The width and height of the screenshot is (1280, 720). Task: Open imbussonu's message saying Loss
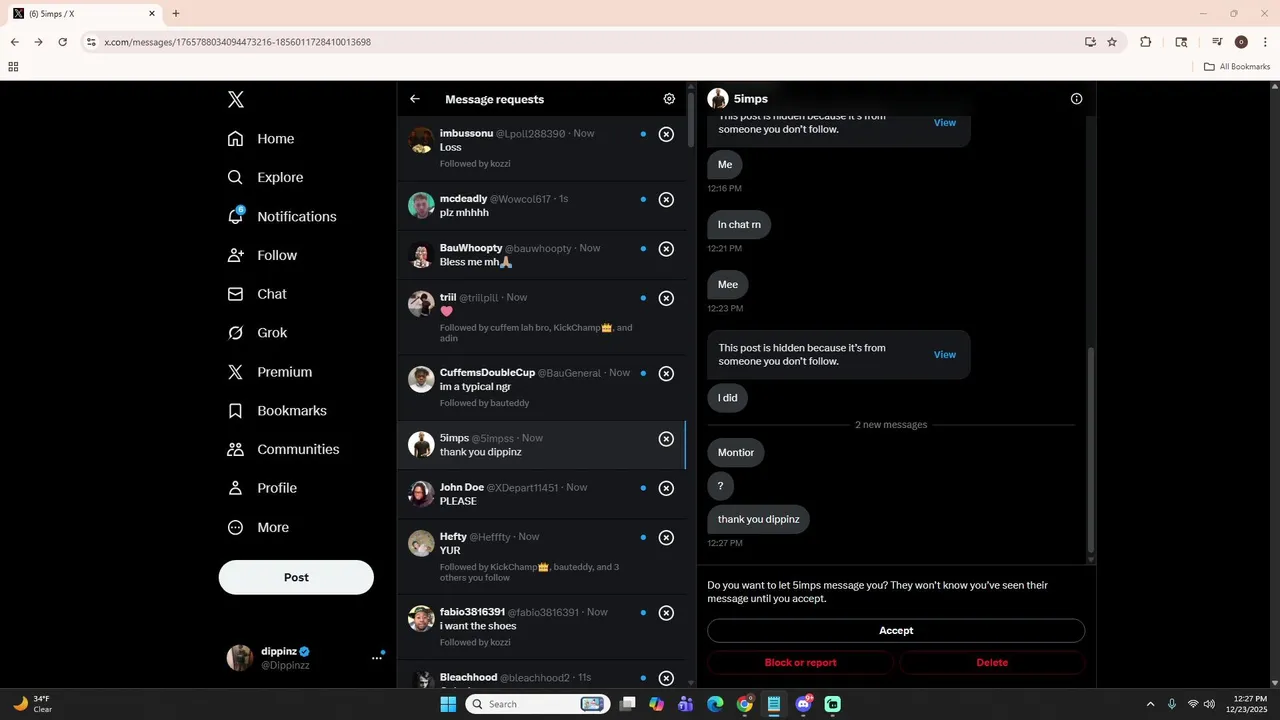542,148
